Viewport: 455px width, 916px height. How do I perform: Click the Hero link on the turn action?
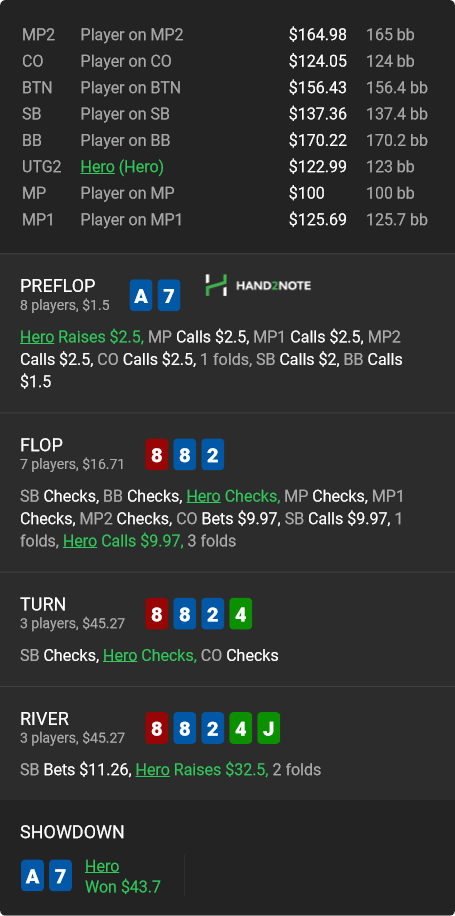(x=120, y=655)
